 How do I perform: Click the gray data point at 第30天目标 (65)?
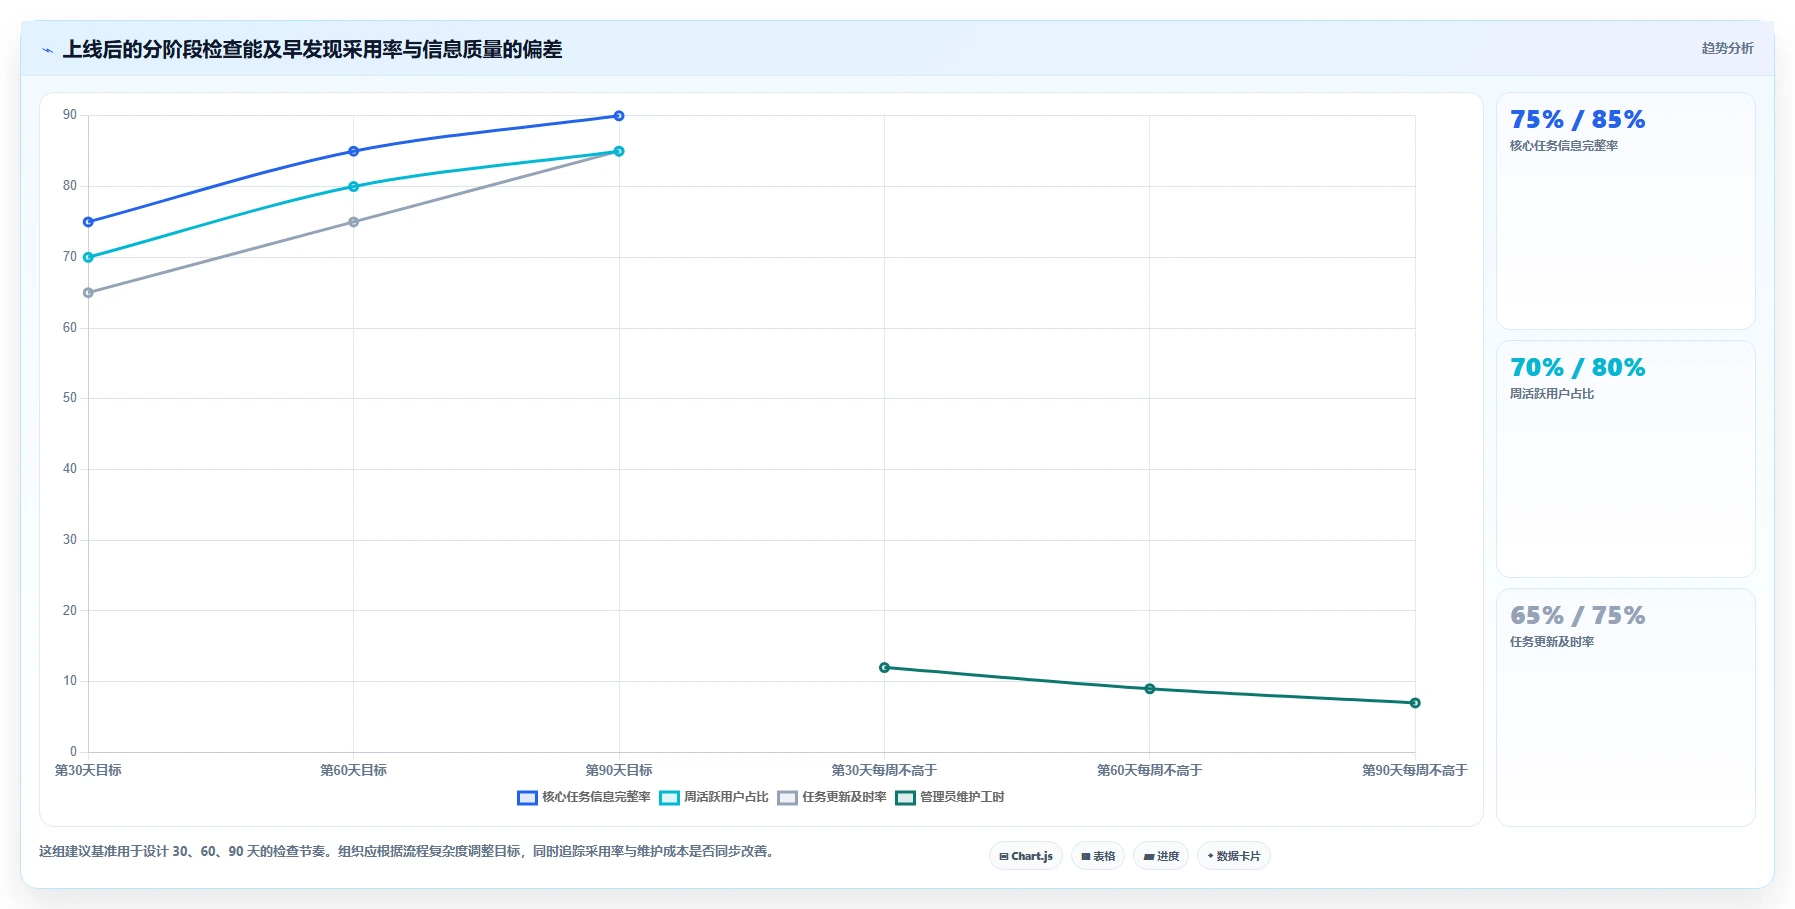pos(88,293)
